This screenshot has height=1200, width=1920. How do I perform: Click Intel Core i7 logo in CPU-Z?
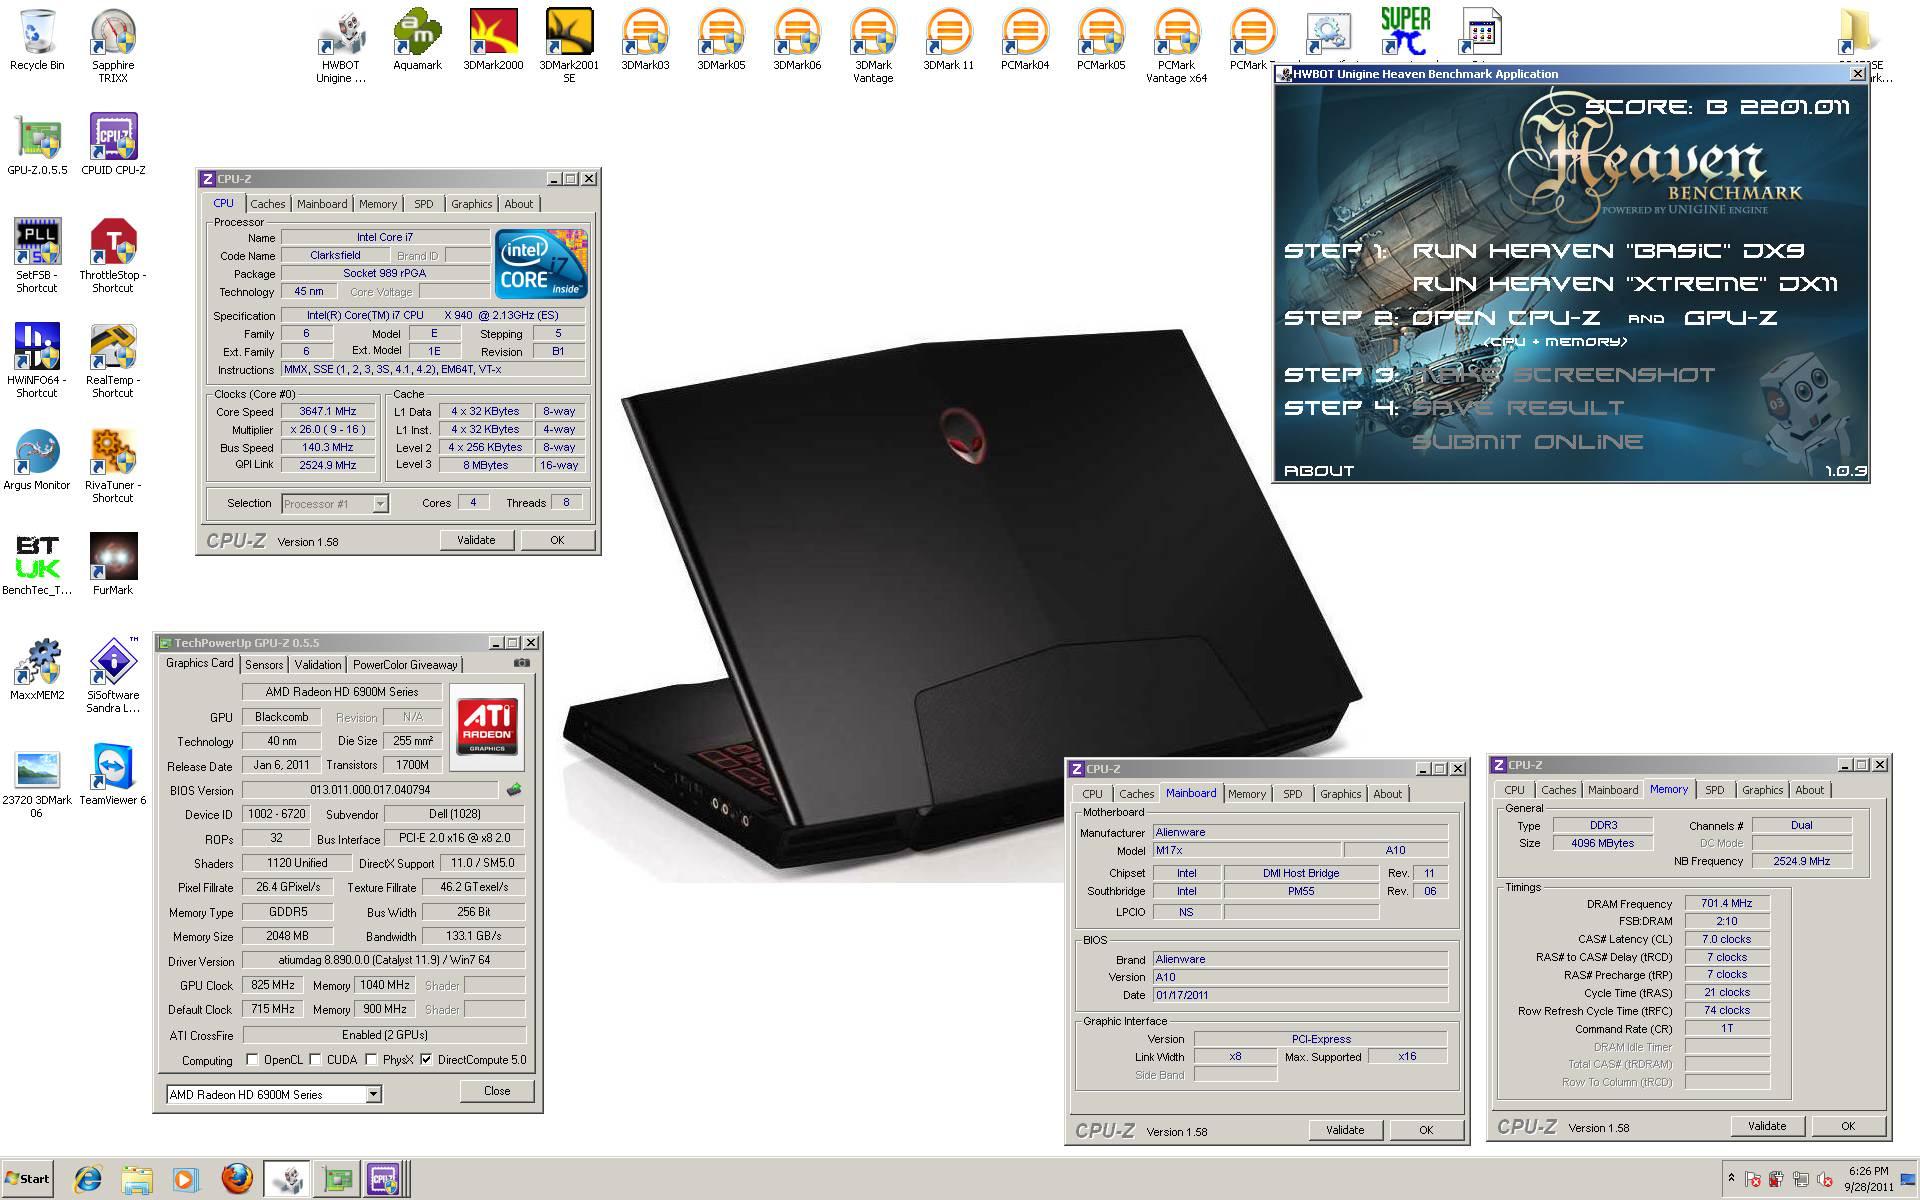[541, 265]
